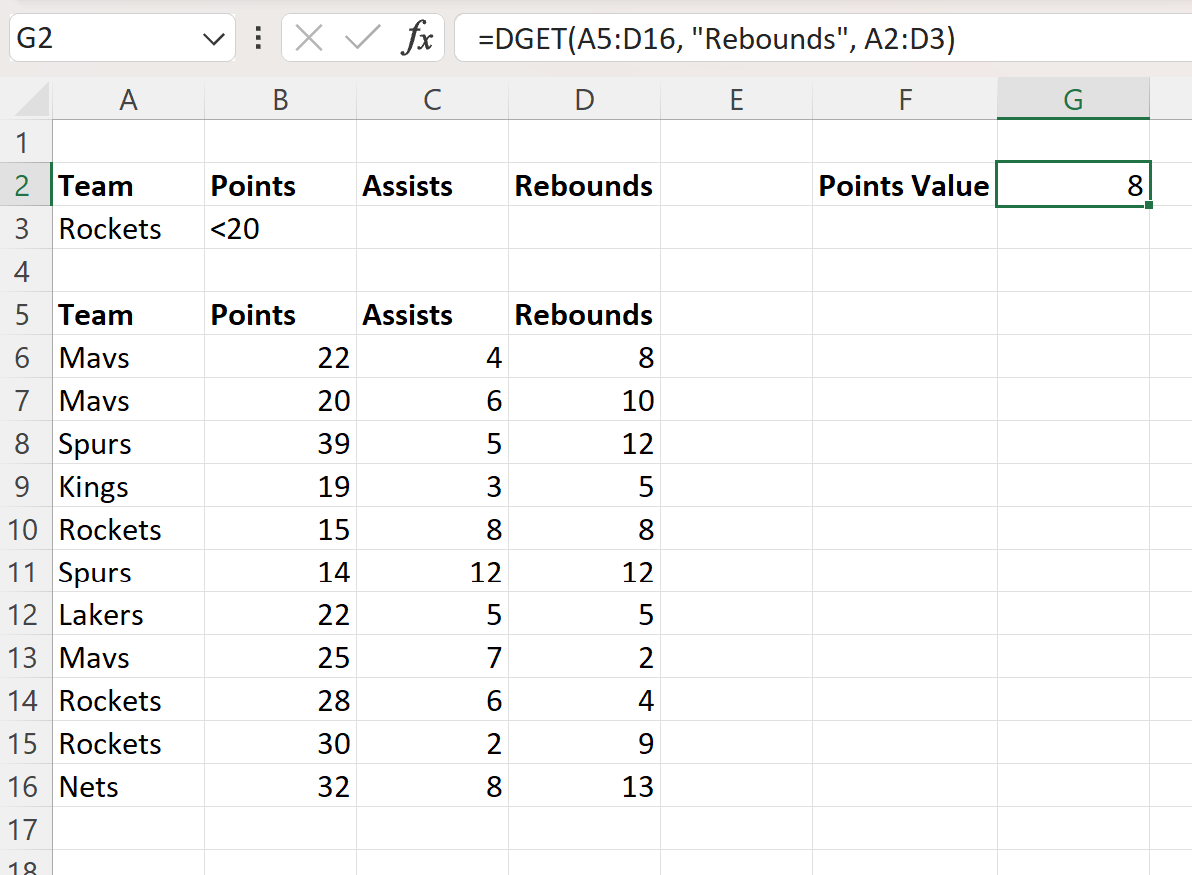The height and width of the screenshot is (875, 1192).
Task: Click criteria cell '<20'
Action: (x=280, y=229)
